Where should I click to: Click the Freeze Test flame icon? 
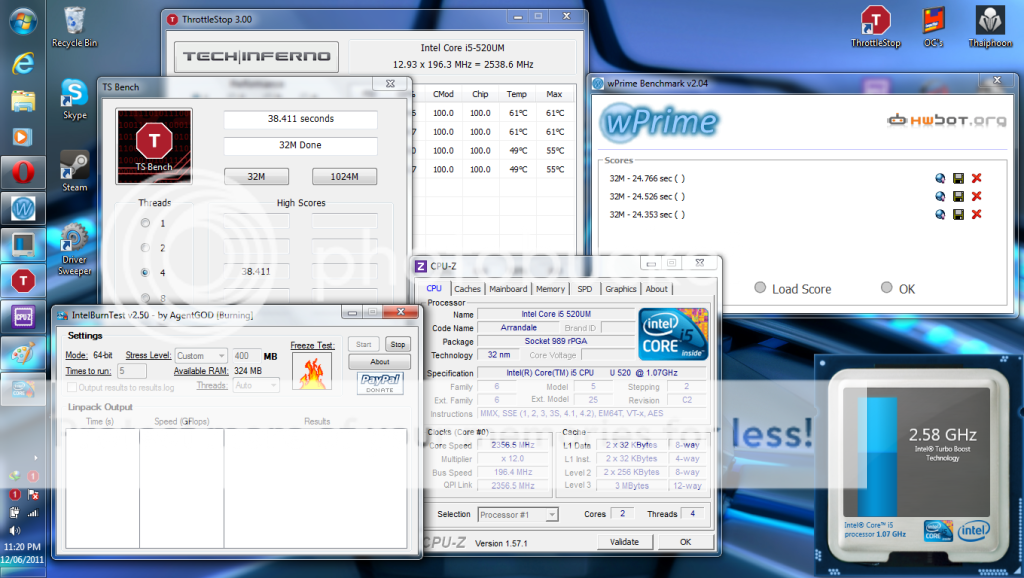[311, 370]
